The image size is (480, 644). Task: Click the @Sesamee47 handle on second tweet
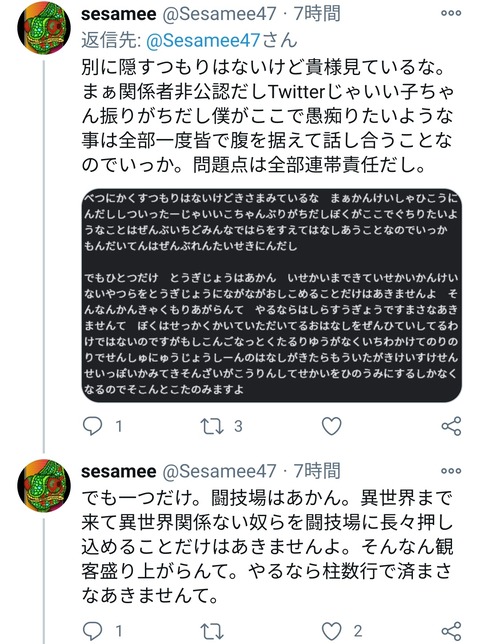219,471
